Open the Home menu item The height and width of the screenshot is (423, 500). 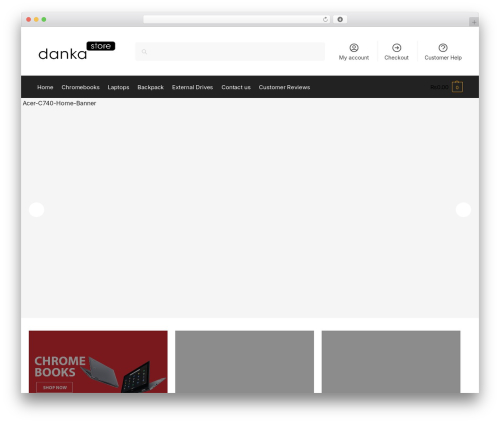coord(45,87)
